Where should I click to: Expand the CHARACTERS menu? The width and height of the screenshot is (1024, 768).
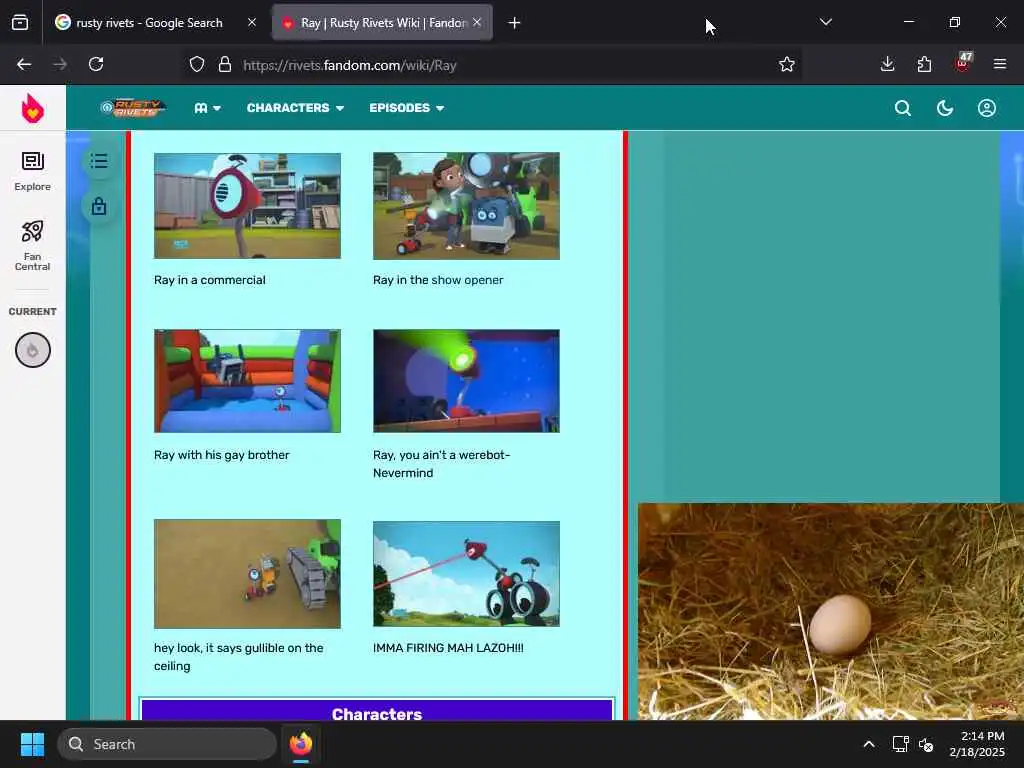tap(295, 108)
